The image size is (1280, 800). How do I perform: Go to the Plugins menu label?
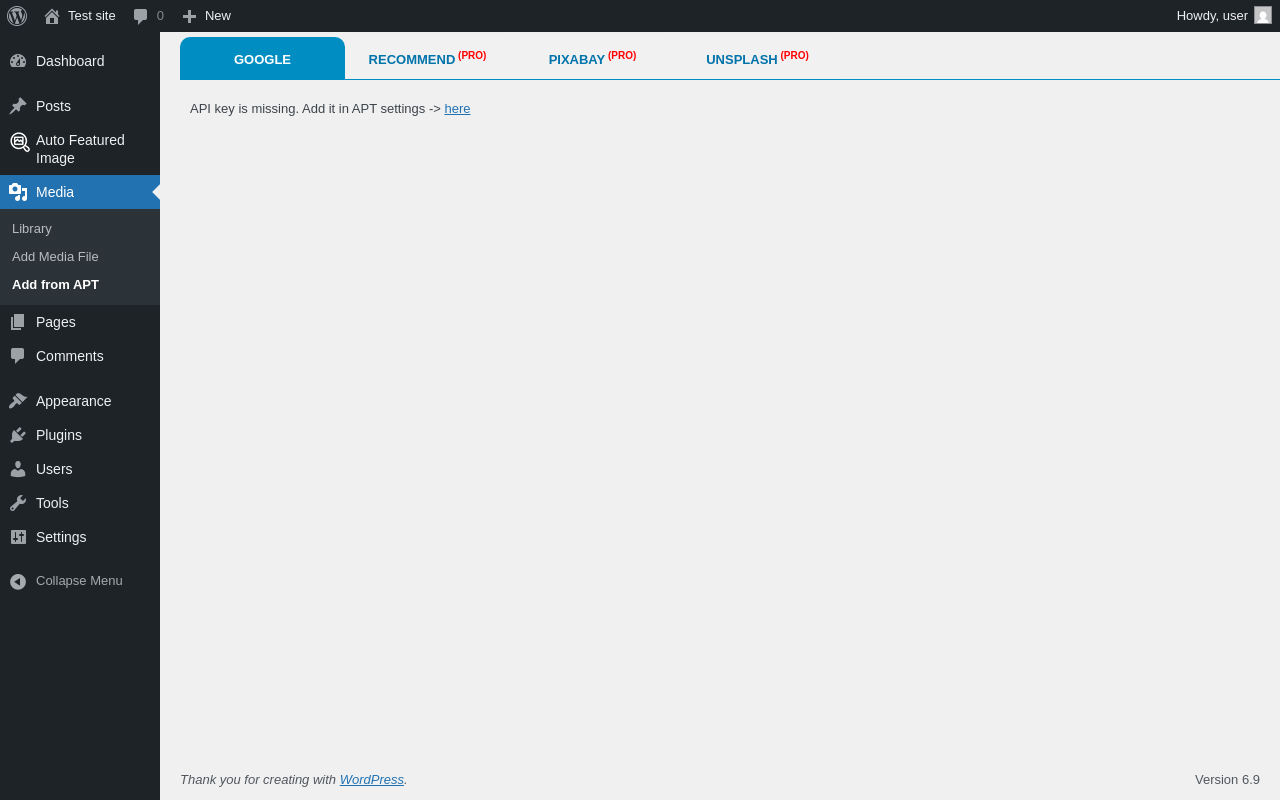point(59,435)
